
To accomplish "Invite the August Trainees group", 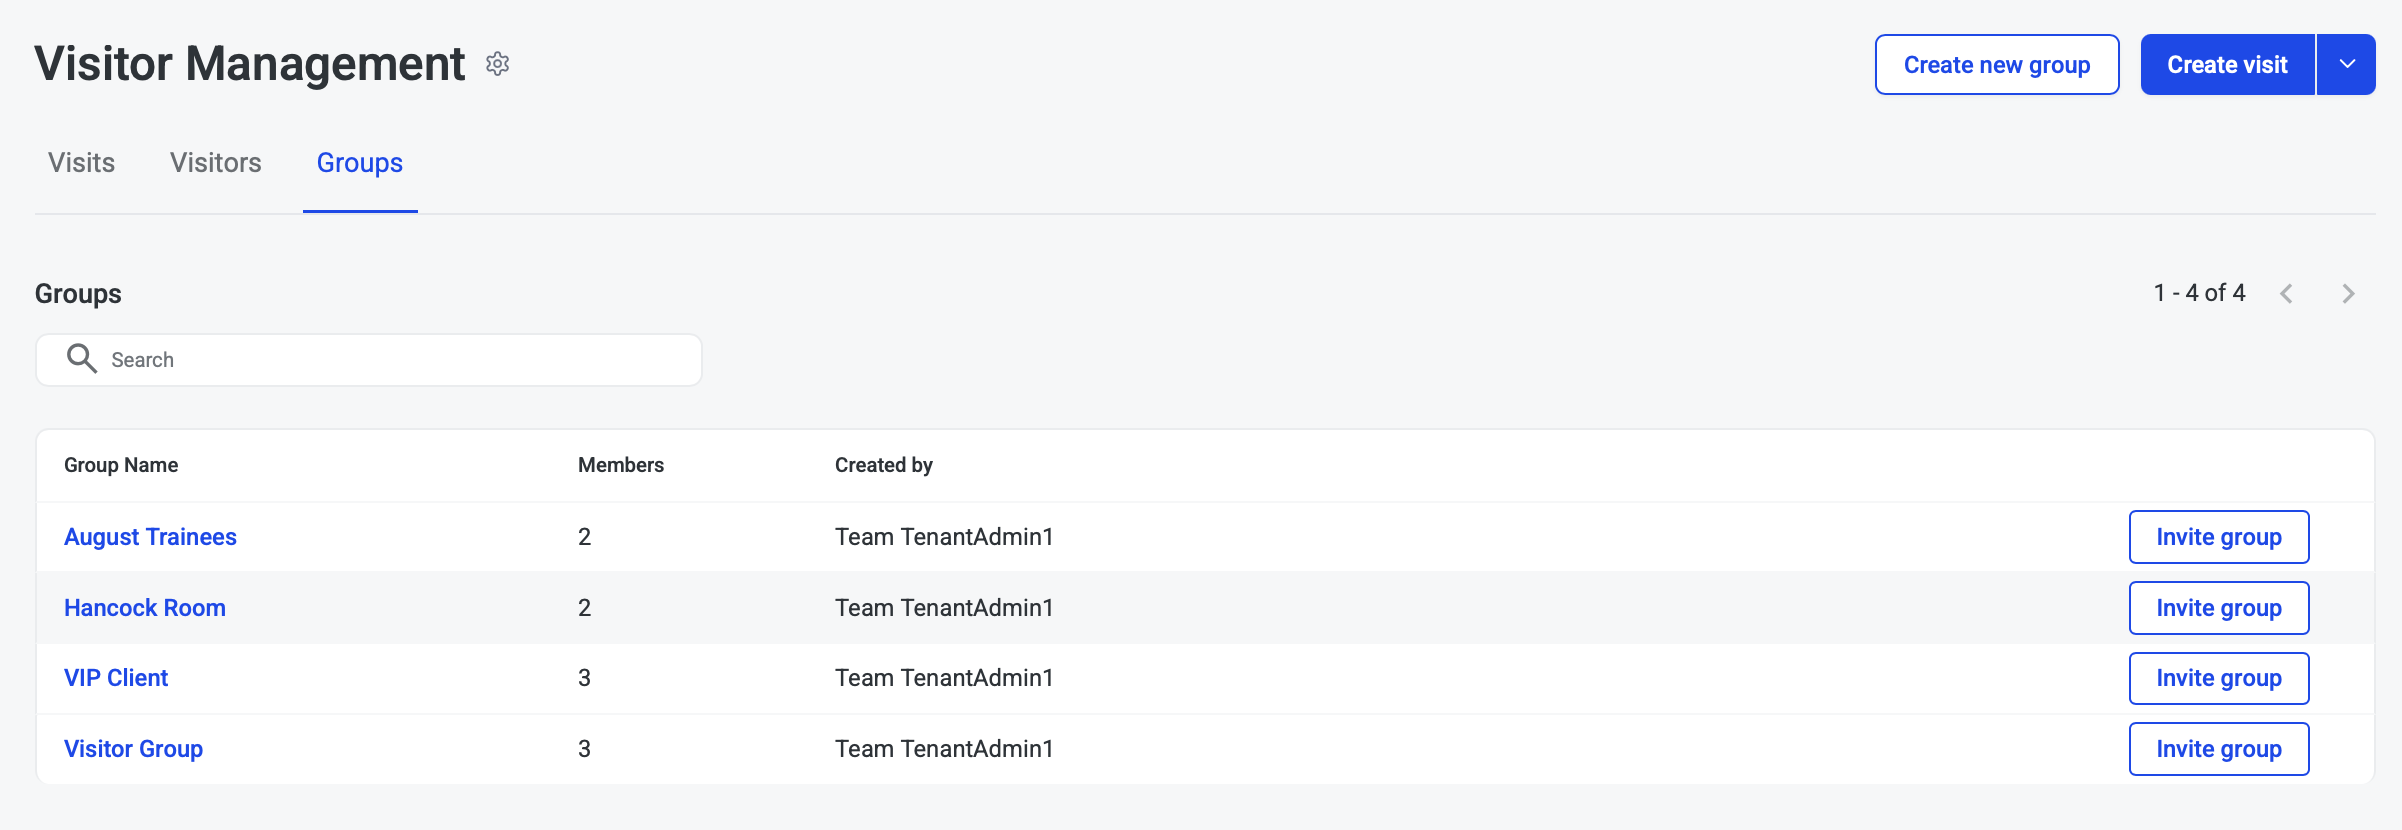I will 2218,537.
